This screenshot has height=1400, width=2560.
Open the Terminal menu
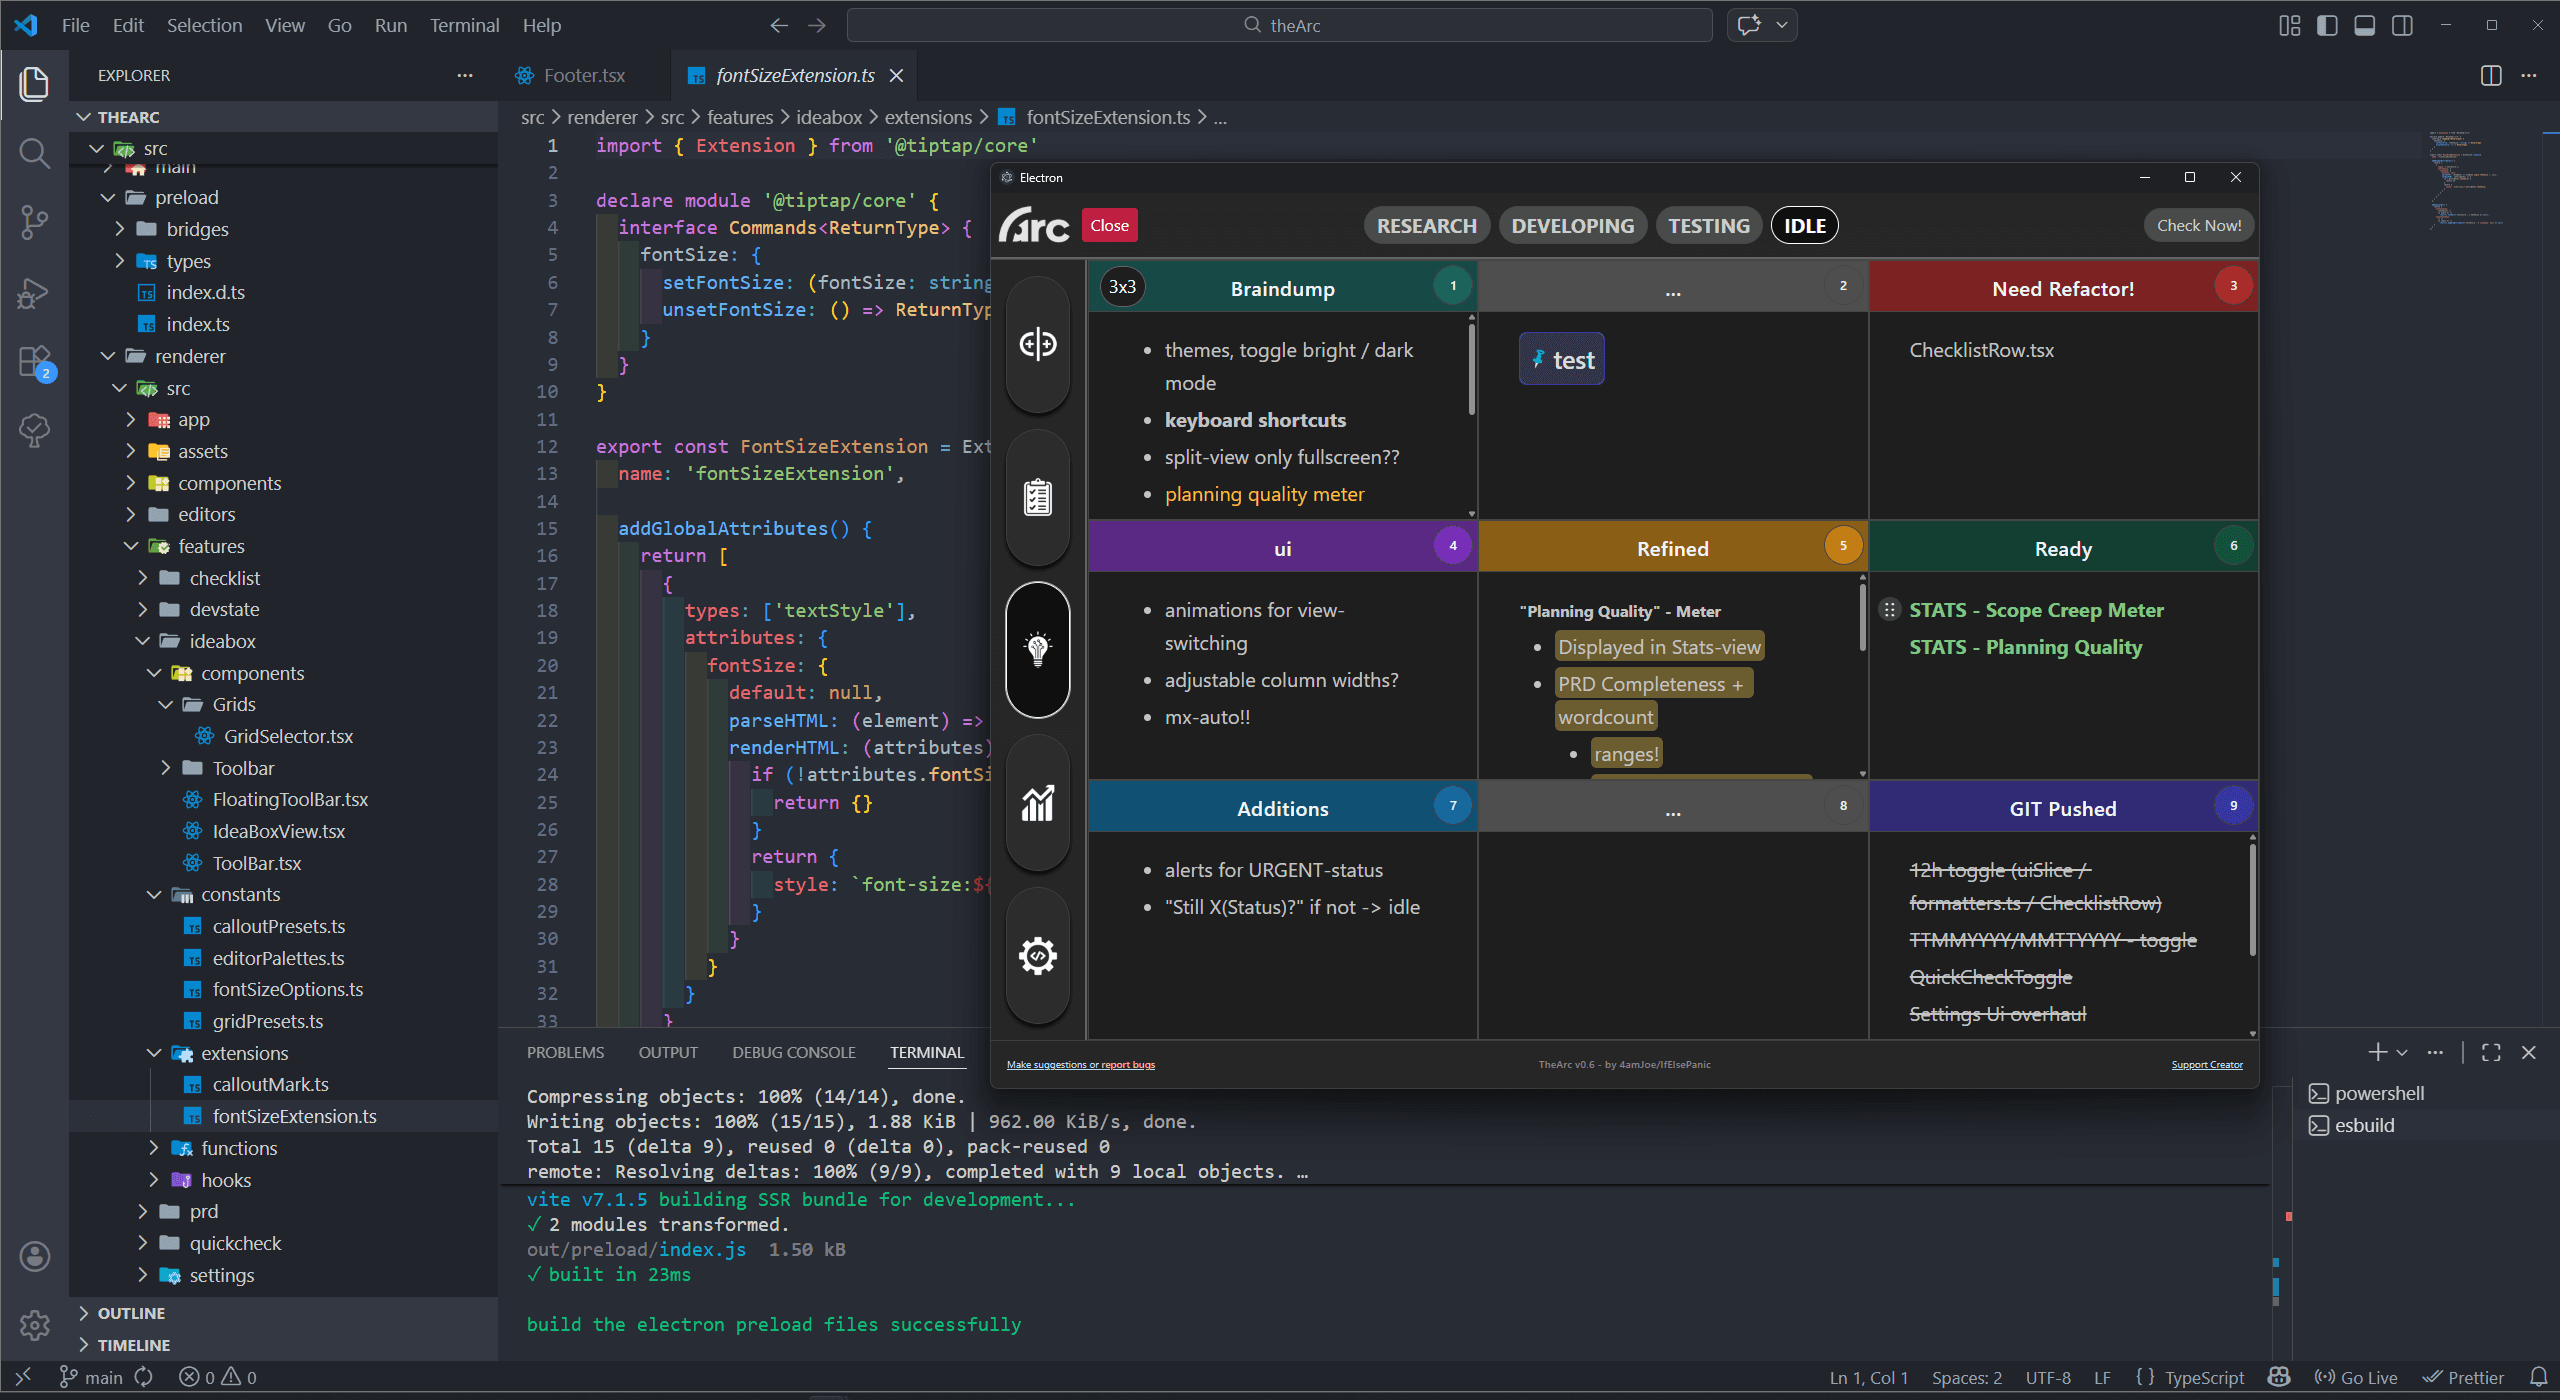464,25
